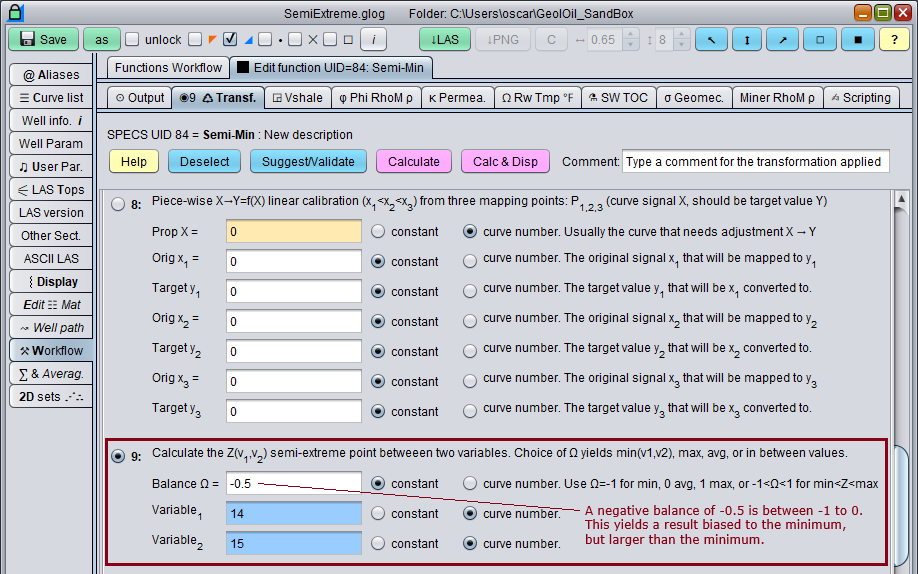Set Prop X to constant
Viewport: 918px width, 574px height.
[378, 231]
